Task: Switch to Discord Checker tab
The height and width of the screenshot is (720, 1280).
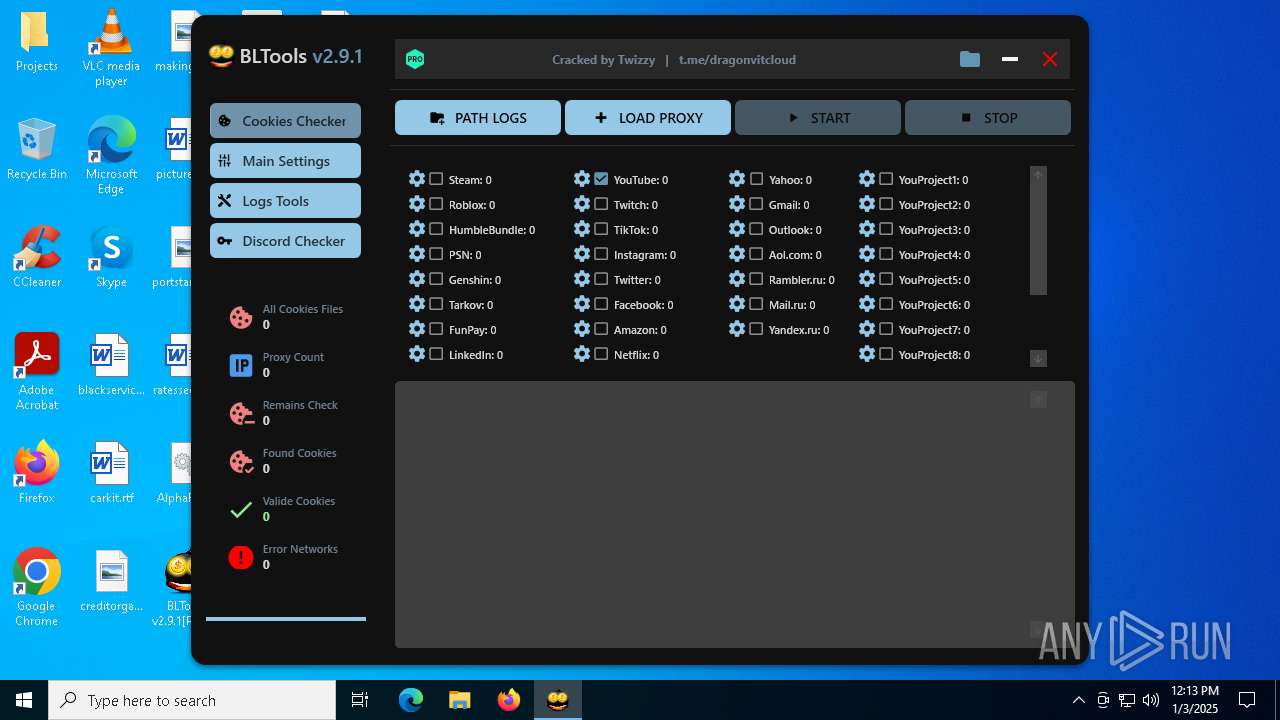Action: (285, 240)
